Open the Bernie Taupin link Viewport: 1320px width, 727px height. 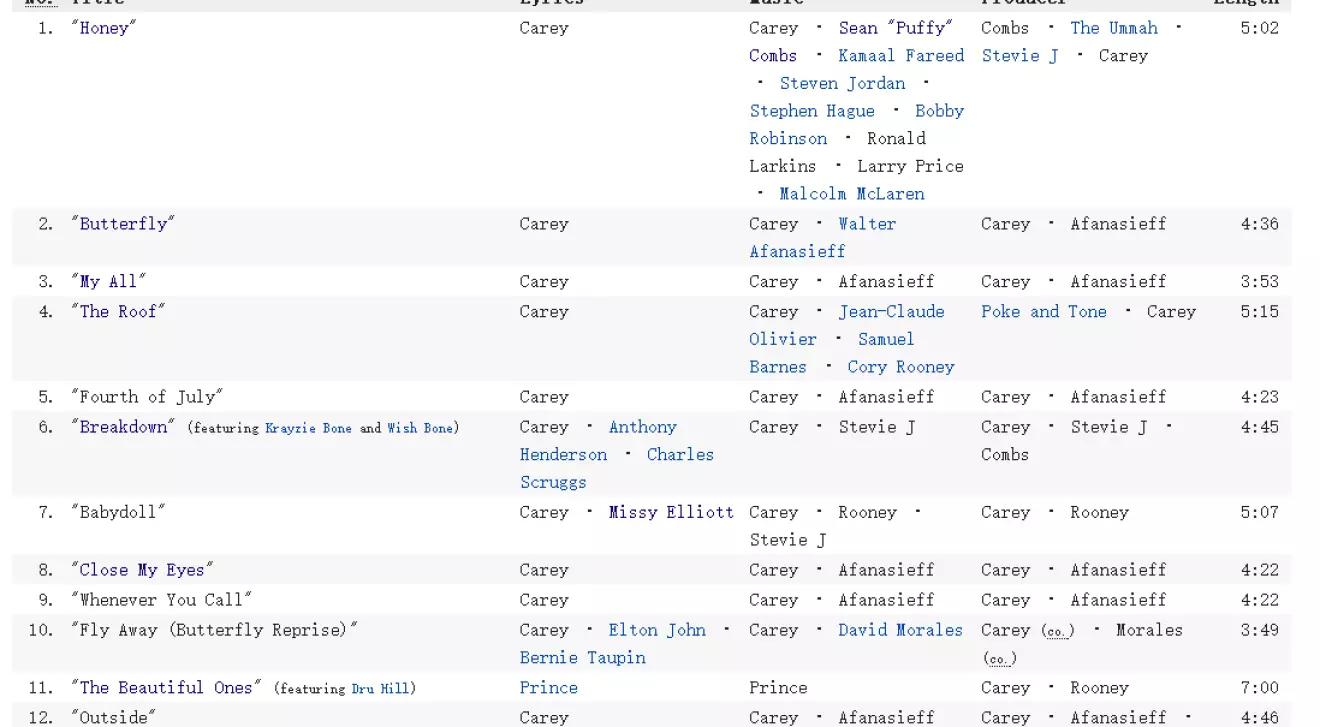pyautogui.click(x=582, y=658)
